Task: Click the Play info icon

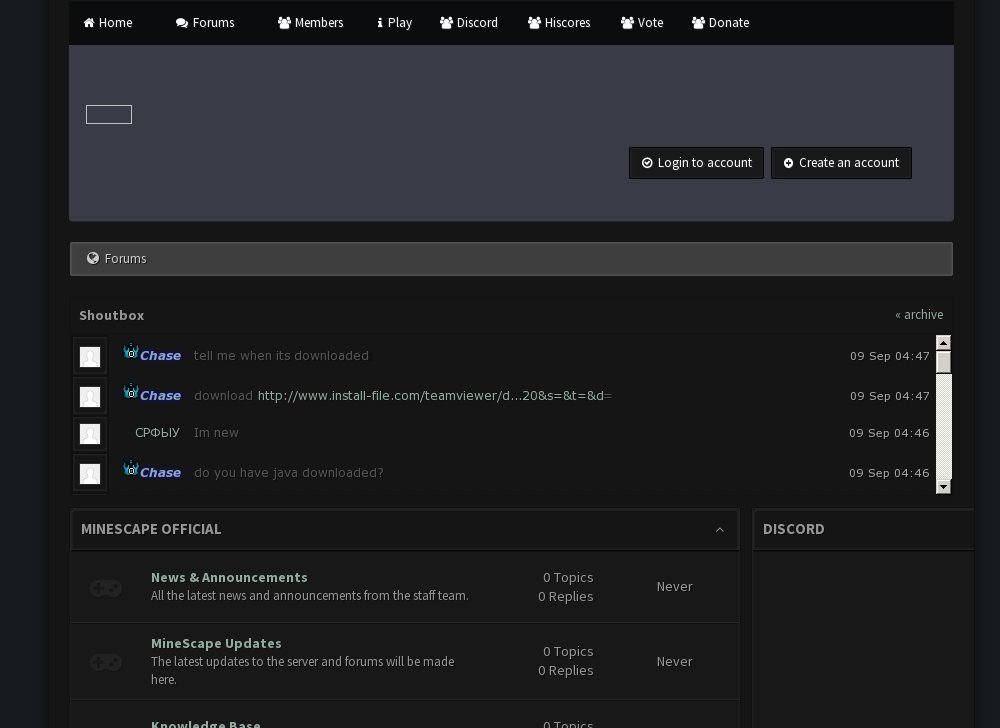Action: coord(380,23)
